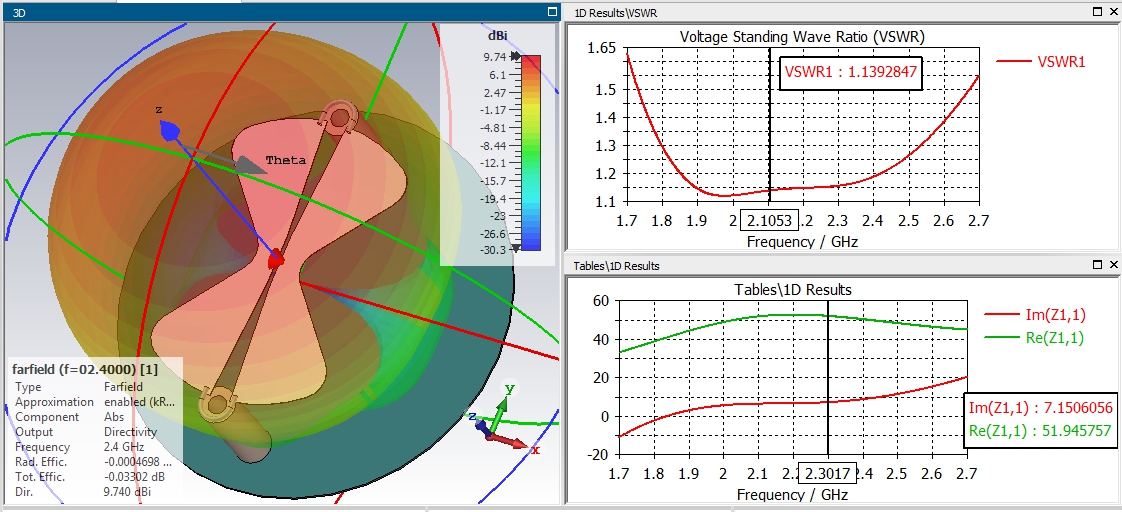Click the impedance plot Frequency / GHz axis label
This screenshot has width=1122, height=512.
pos(792,494)
